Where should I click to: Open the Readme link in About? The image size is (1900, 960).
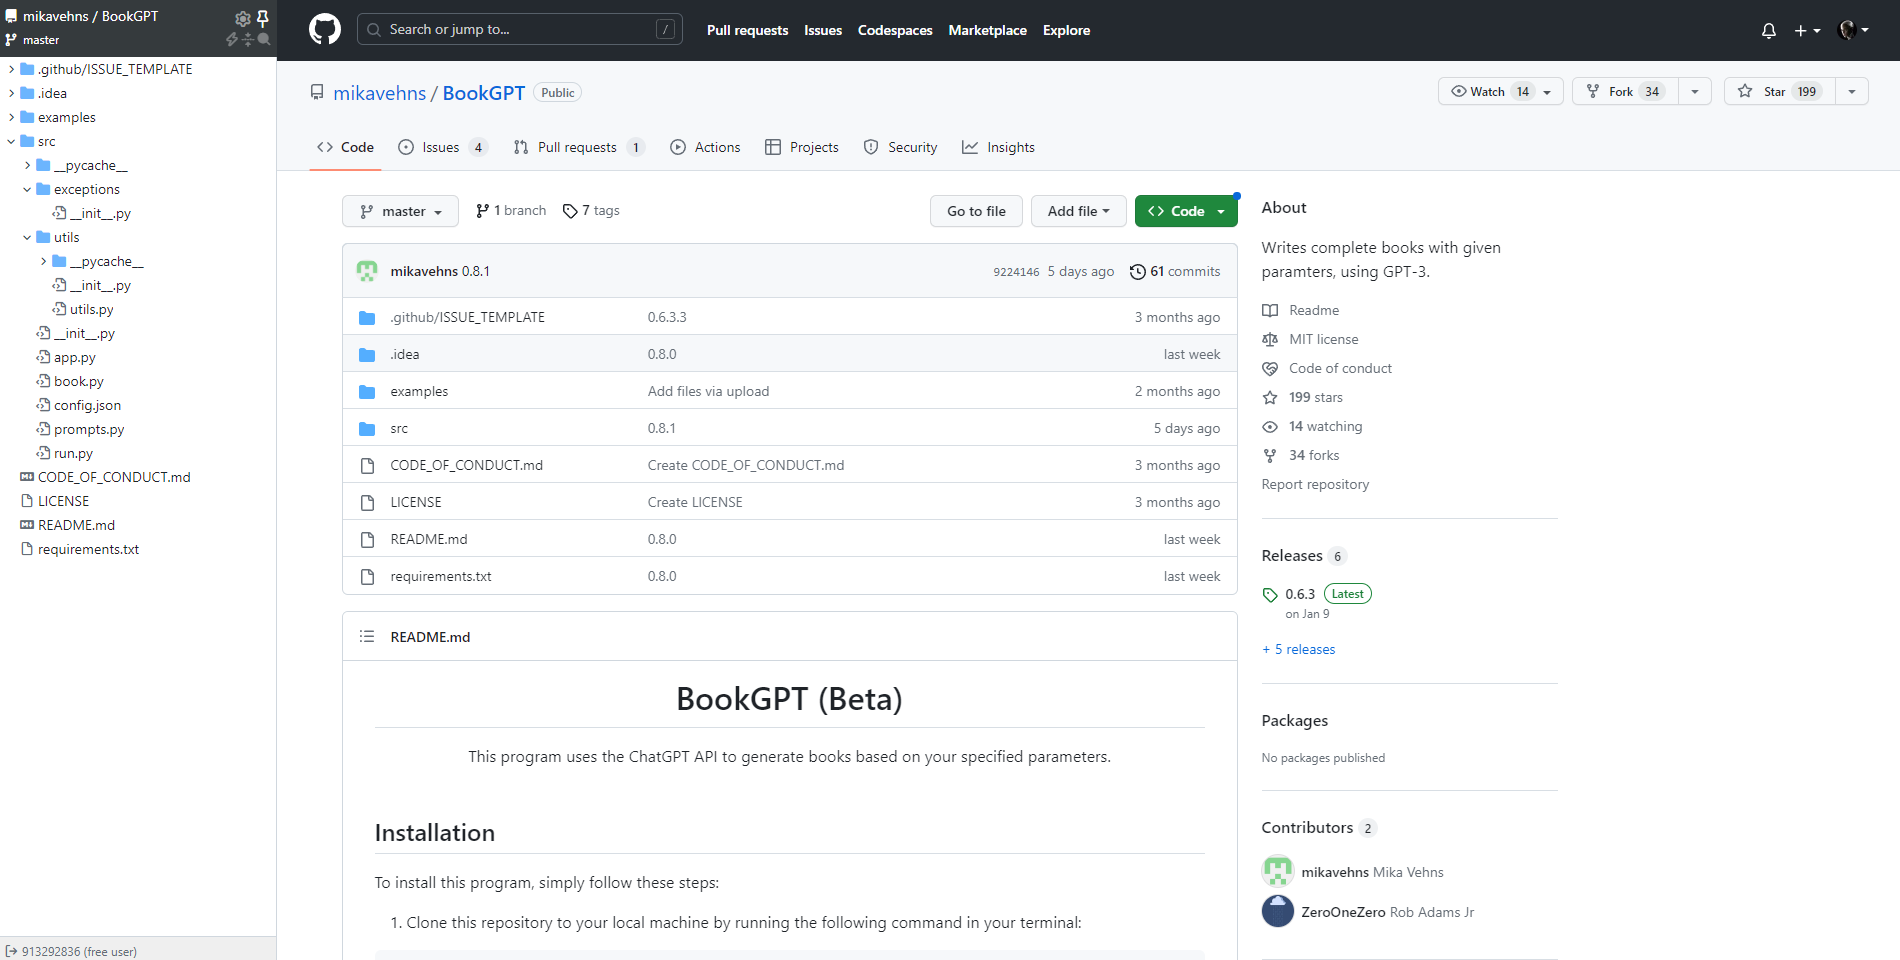tap(1313, 310)
